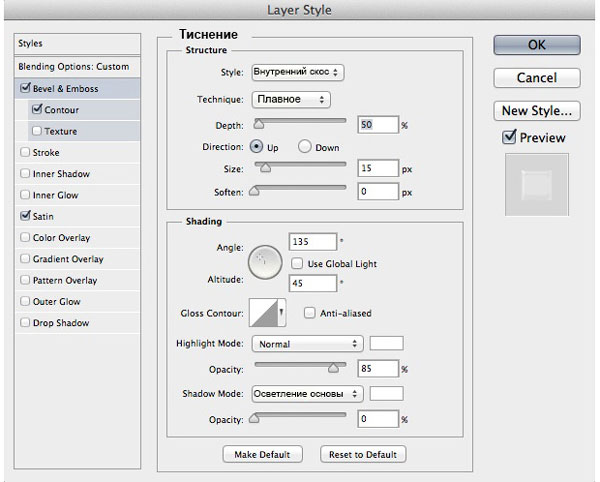Click Reset to Default button
Viewport: 600px width, 482px height.
pos(363,454)
